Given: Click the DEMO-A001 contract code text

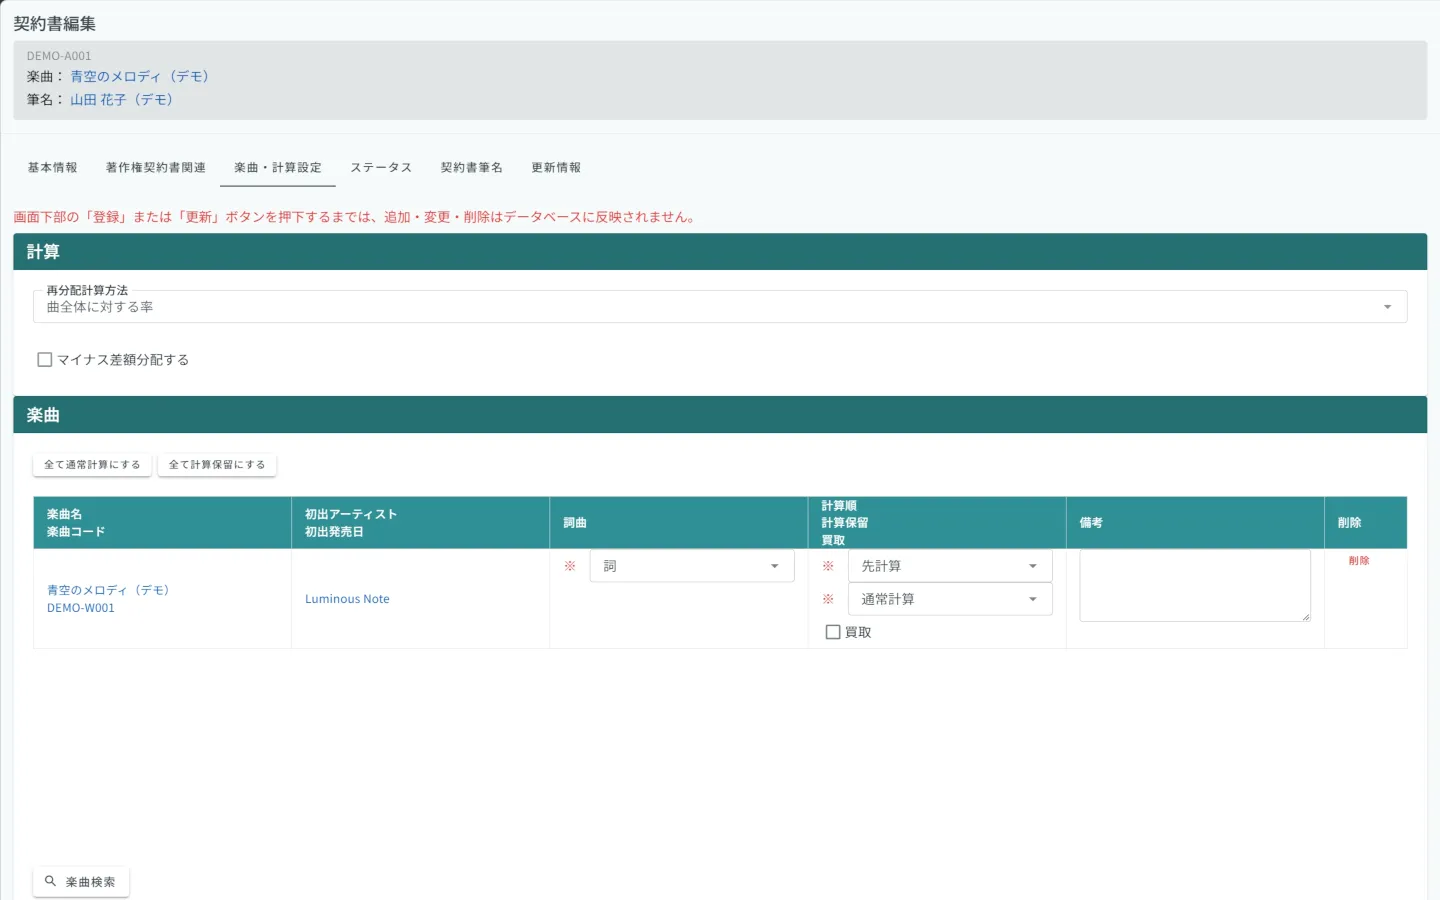Looking at the screenshot, I should point(59,56).
